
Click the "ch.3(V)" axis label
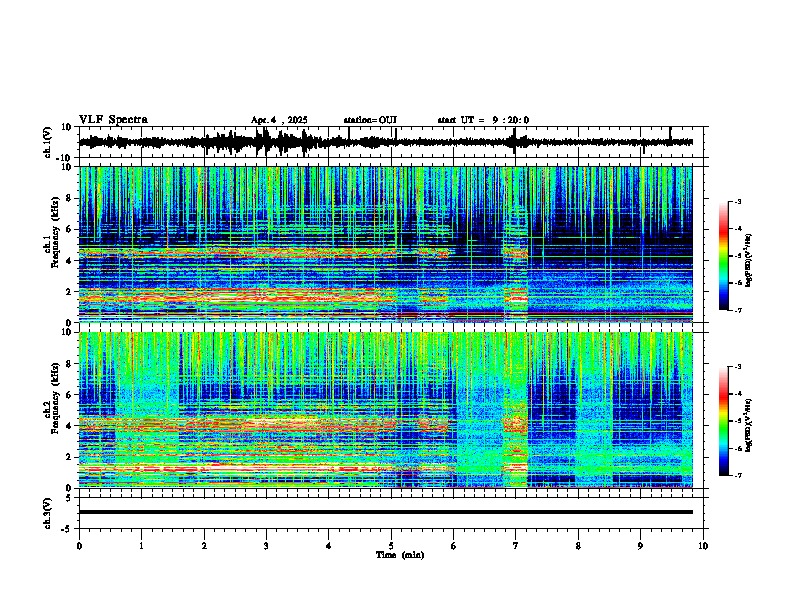48,513
